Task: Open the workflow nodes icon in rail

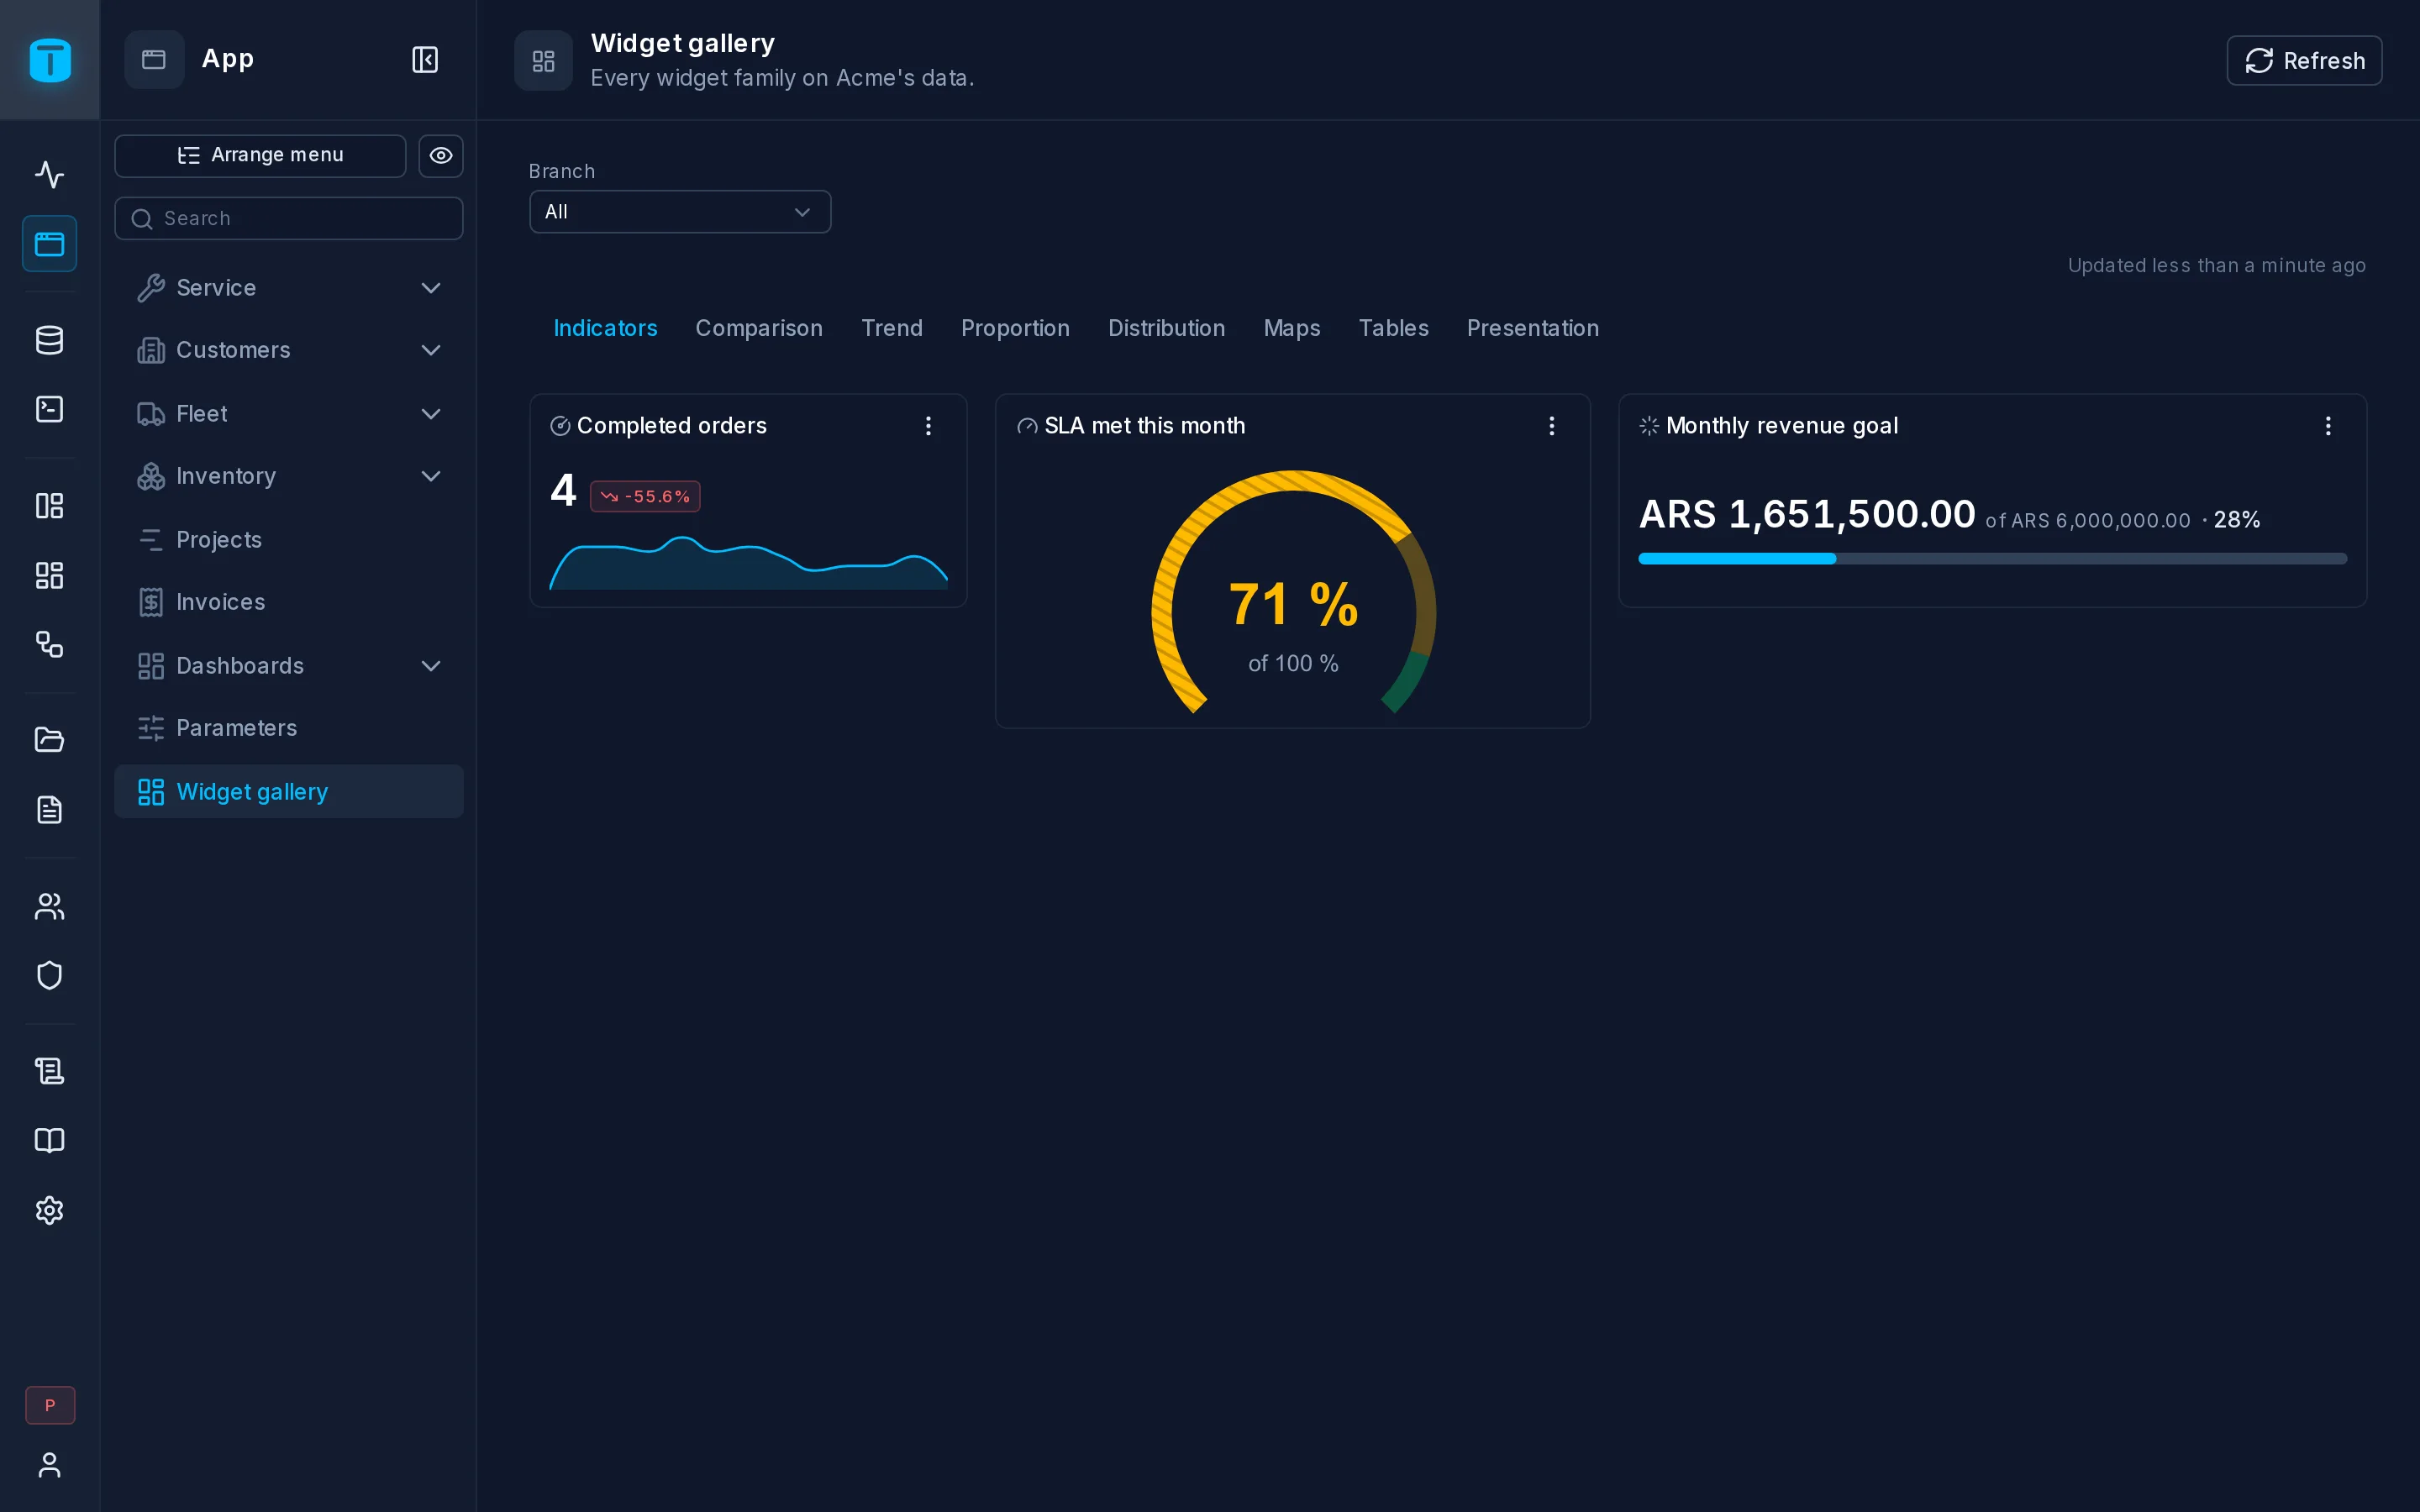Action: pyautogui.click(x=49, y=644)
